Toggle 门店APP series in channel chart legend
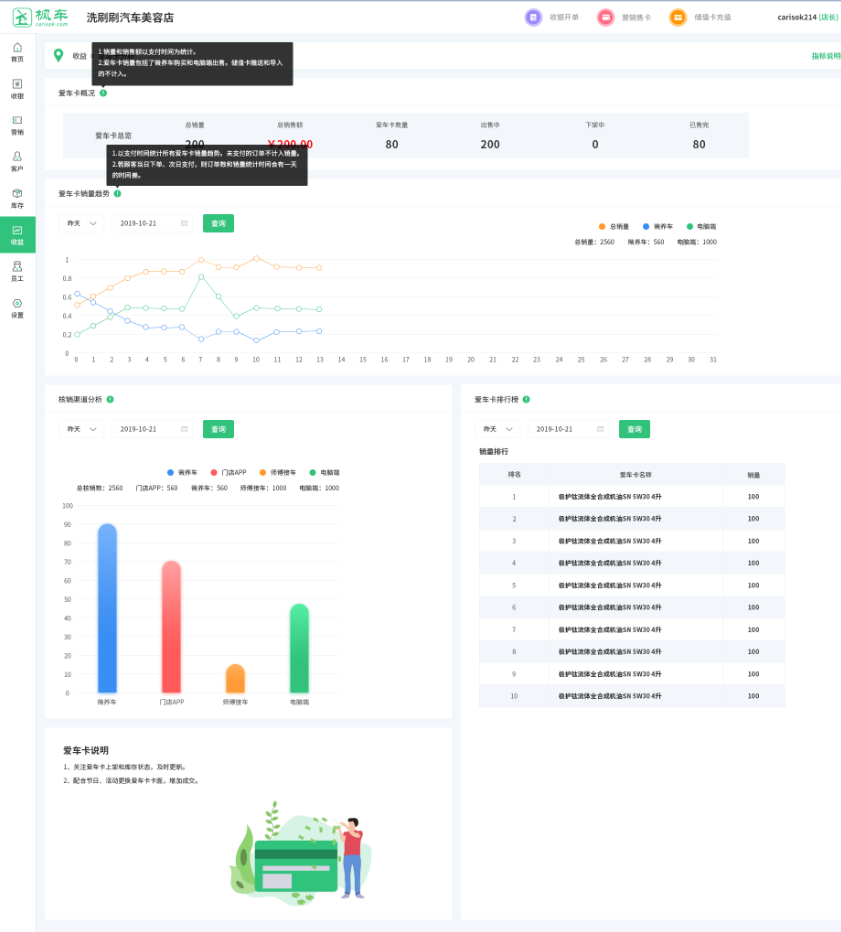841x932 pixels. coord(227,472)
